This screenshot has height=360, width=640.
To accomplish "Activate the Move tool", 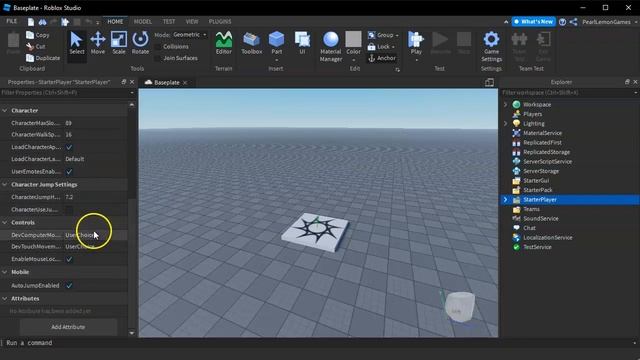I will pyautogui.click(x=98, y=43).
